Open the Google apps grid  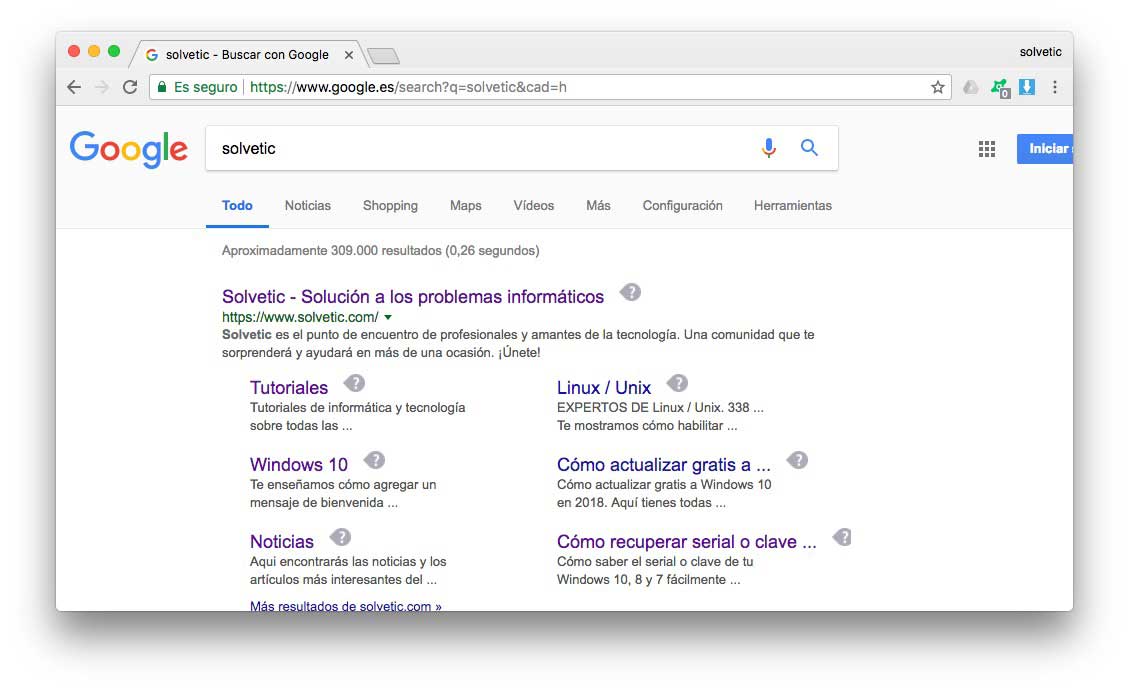pyautogui.click(x=986, y=149)
